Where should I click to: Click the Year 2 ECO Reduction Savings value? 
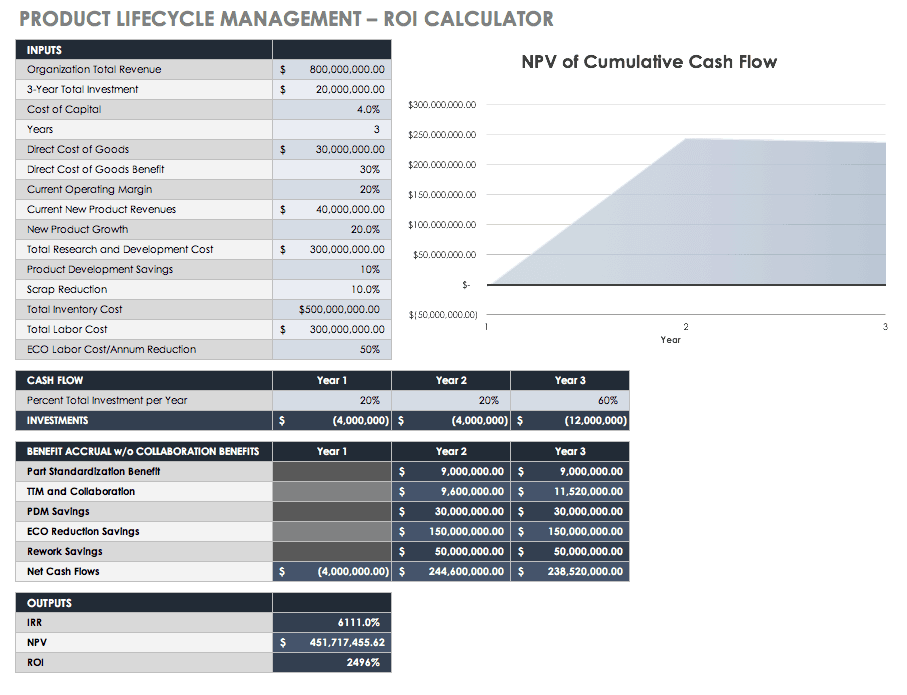tap(451, 532)
